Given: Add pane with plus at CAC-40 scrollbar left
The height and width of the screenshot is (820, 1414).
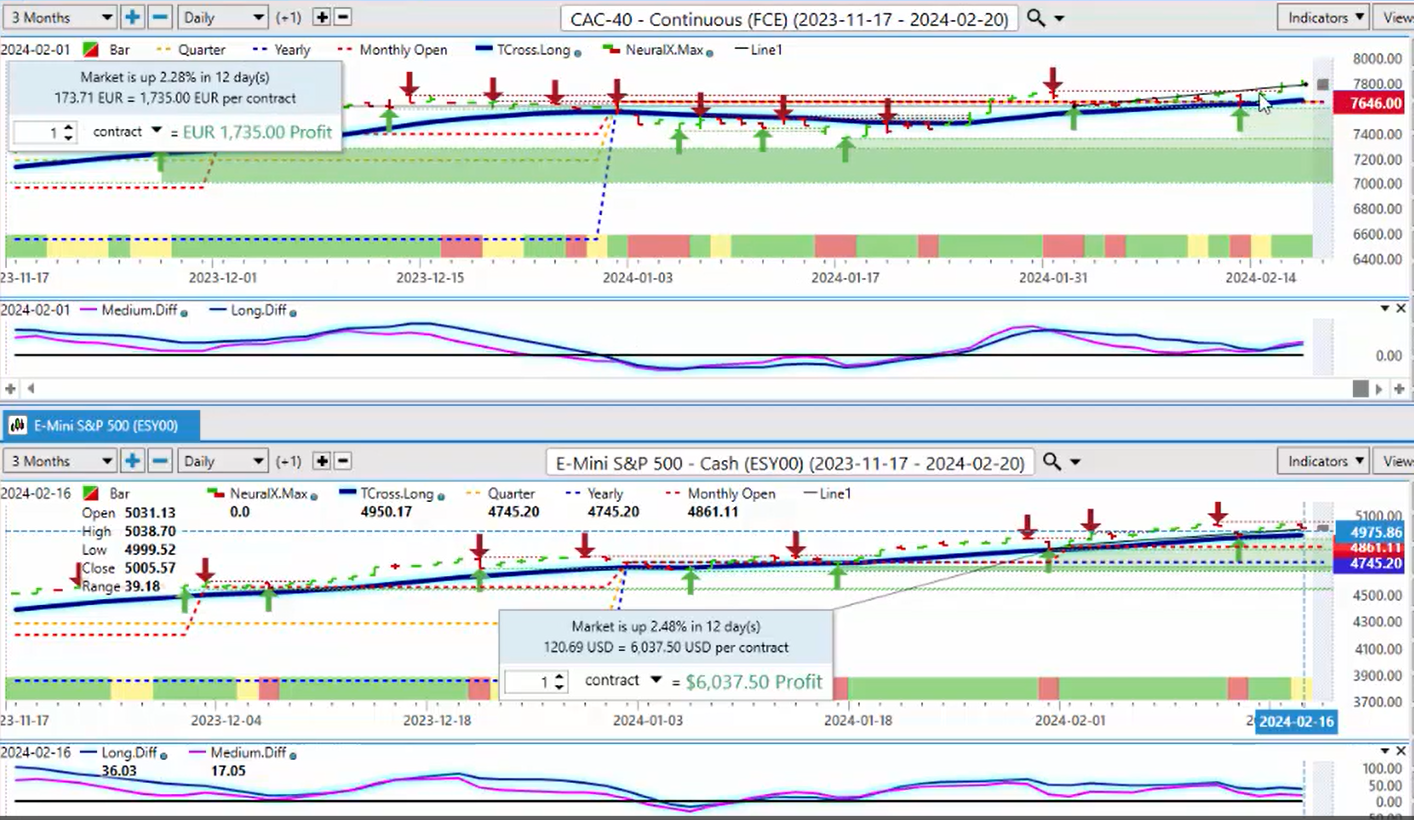Looking at the screenshot, I should [x=10, y=388].
